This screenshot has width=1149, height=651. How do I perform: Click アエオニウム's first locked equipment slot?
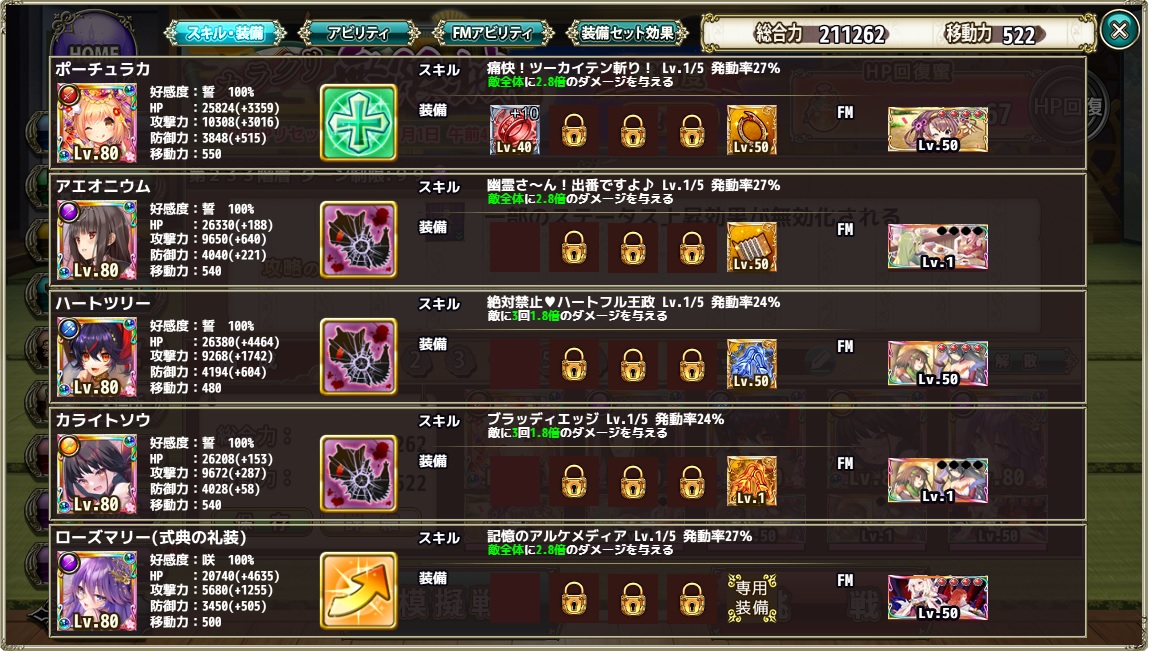point(574,247)
